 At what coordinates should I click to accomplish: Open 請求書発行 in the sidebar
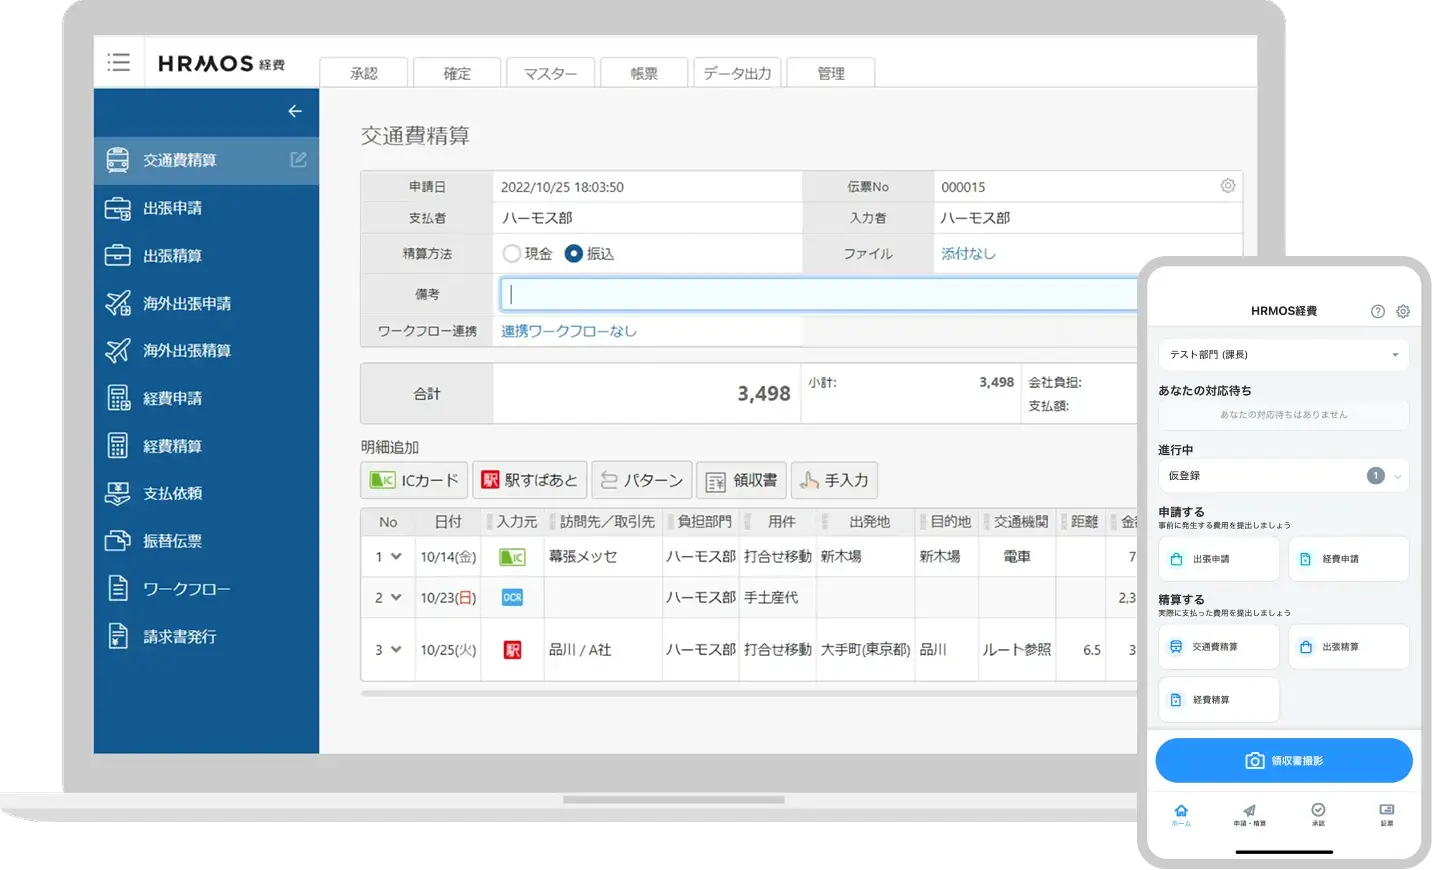179,636
